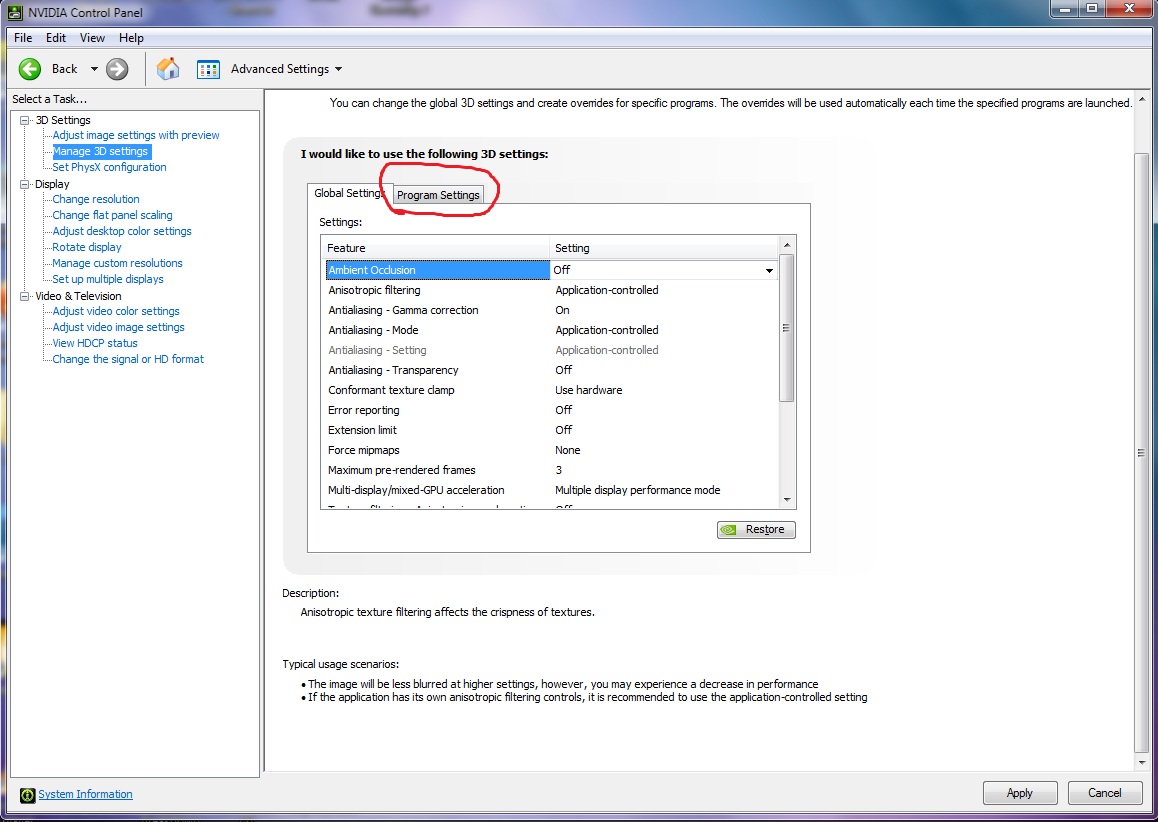Click the Setting column header

664,248
